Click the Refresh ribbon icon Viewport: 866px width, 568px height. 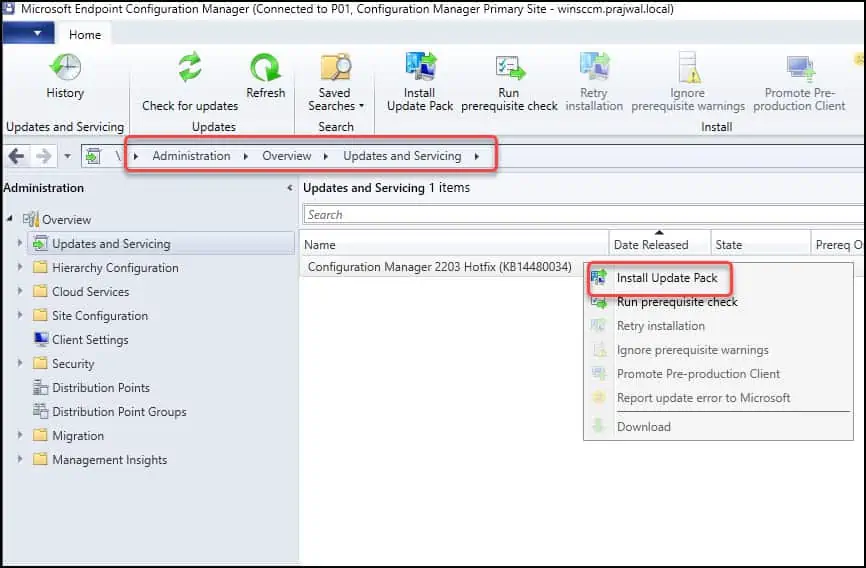pos(266,67)
